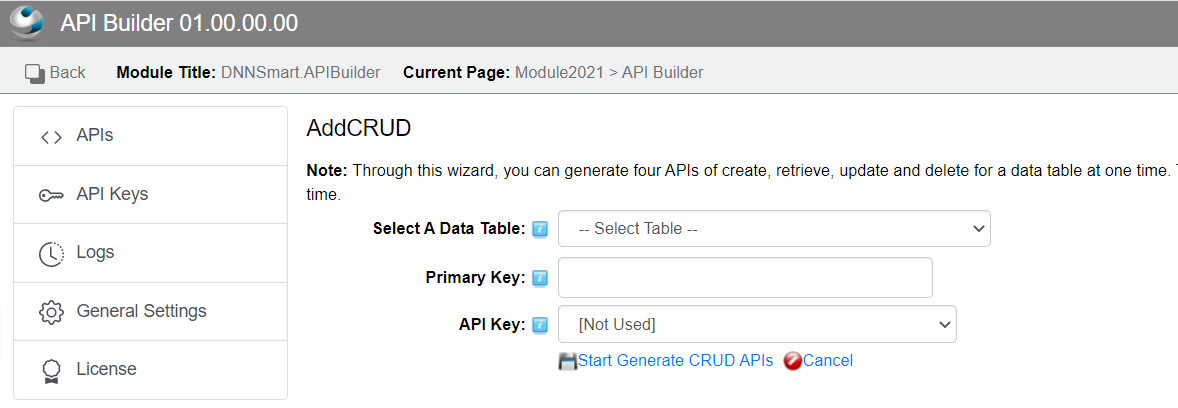The width and height of the screenshot is (1178, 408).
Task: Click help icon next to Primary Key
Action: [x=540, y=278]
